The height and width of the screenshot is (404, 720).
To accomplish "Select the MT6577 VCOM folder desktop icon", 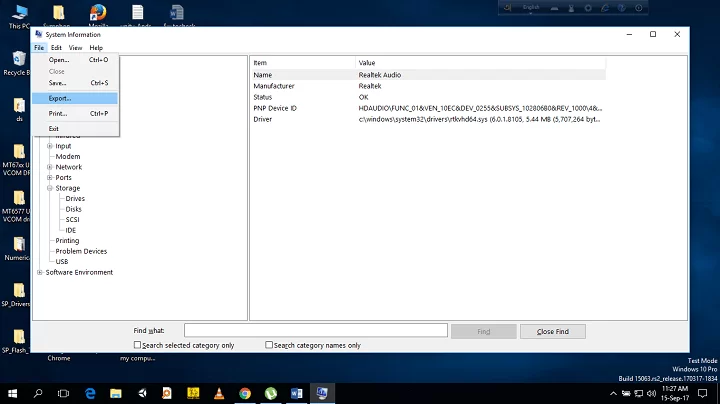I will tap(17, 206).
